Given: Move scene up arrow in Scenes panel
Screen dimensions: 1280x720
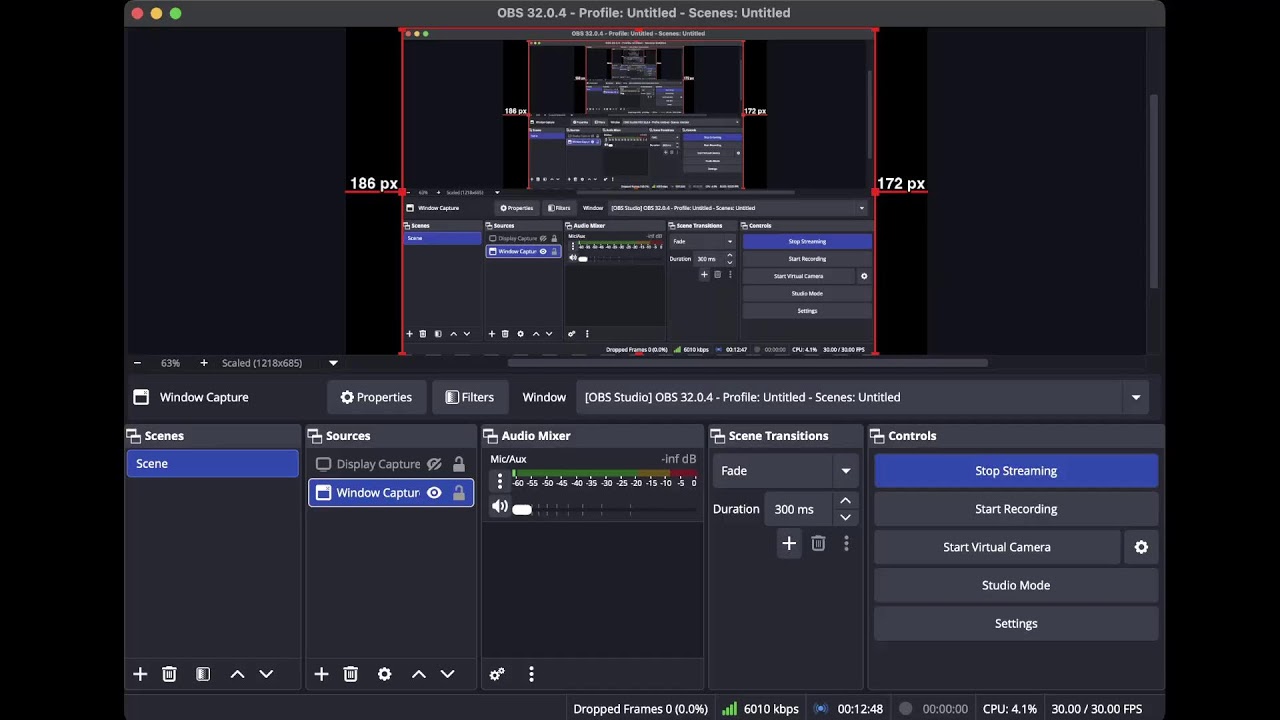Looking at the screenshot, I should (237, 674).
